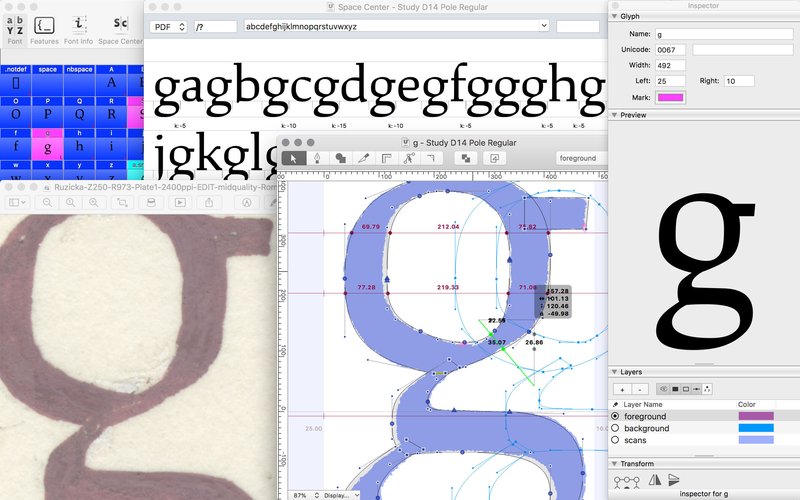The image size is (800, 500).
Task: Select the background layer radio button
Action: point(615,428)
